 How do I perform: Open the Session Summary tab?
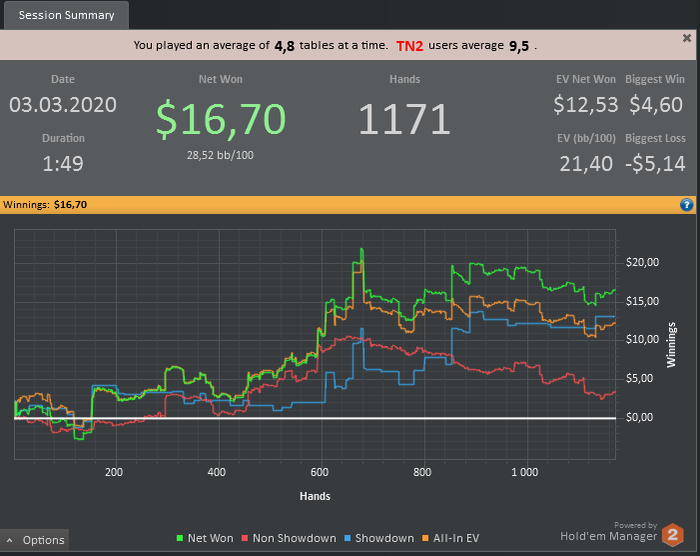coord(66,15)
